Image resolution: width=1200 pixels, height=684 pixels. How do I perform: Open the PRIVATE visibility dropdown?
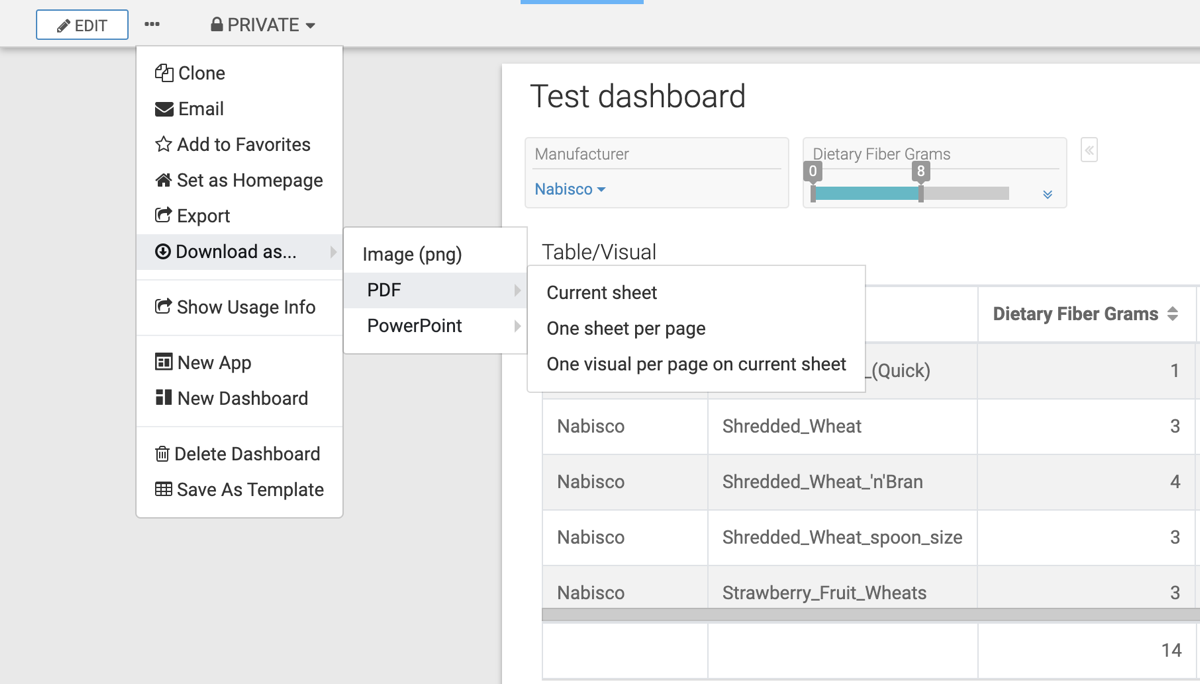263,25
